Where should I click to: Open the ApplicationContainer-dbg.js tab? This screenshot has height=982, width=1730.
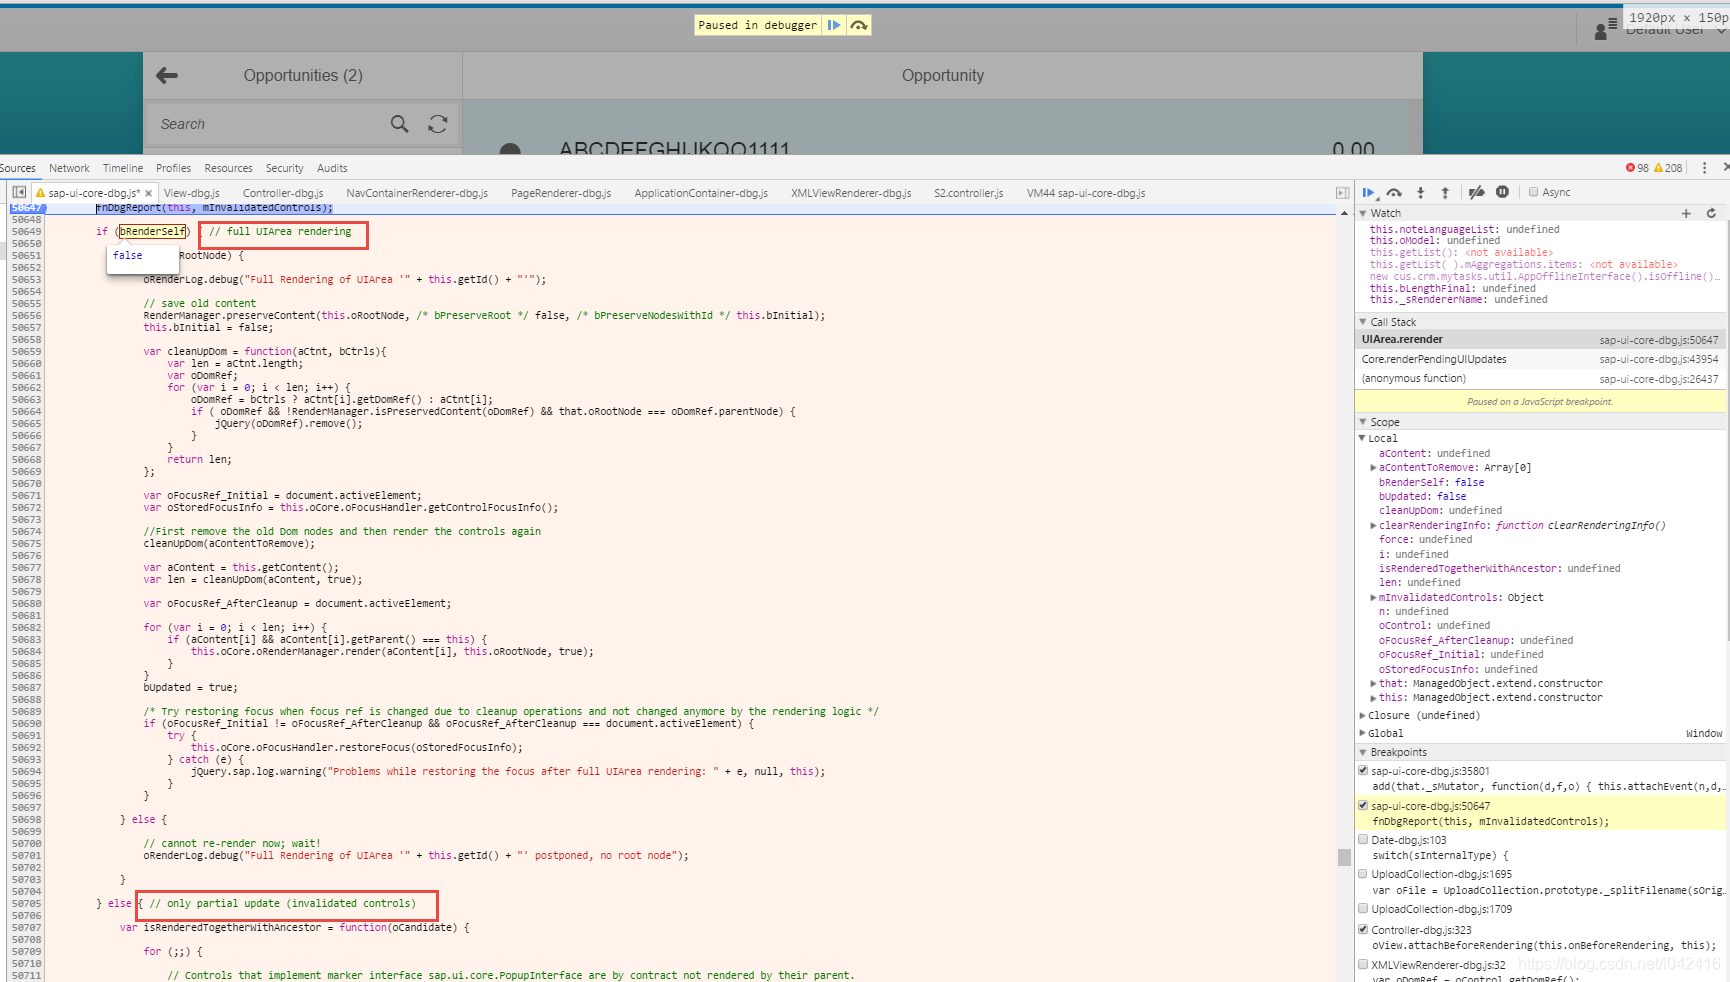(x=701, y=193)
